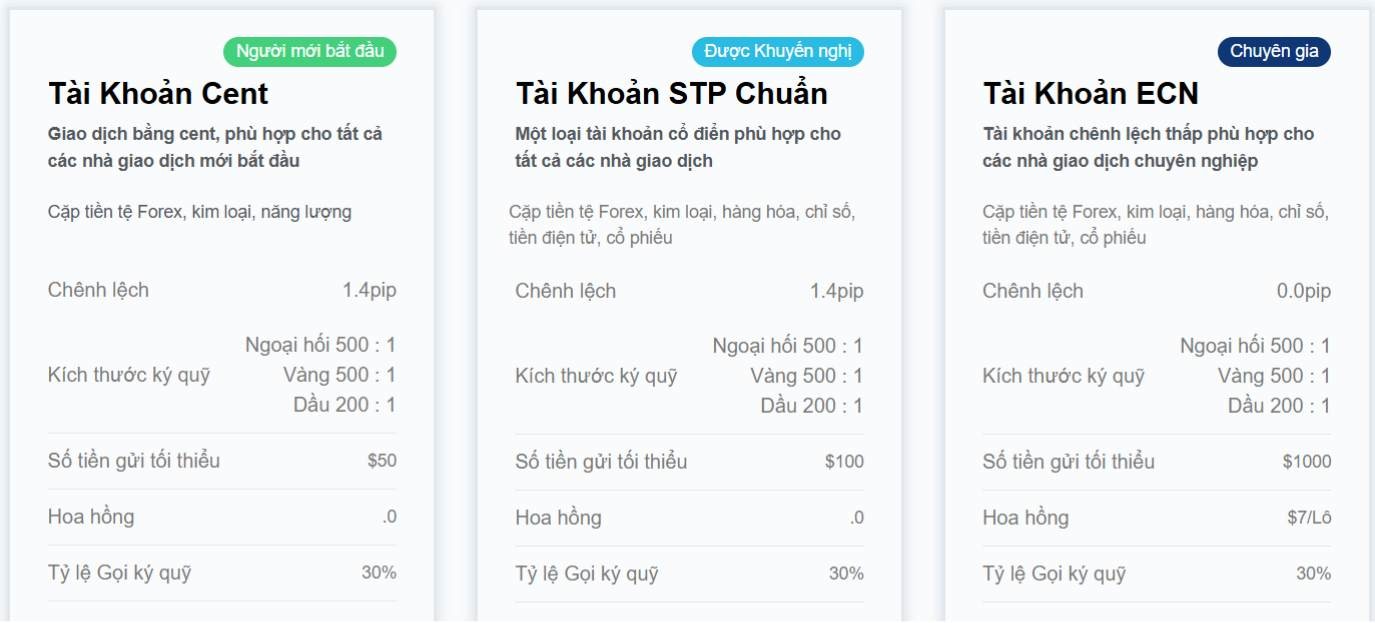Click the "Tài Khoản ECN" title

(1090, 94)
